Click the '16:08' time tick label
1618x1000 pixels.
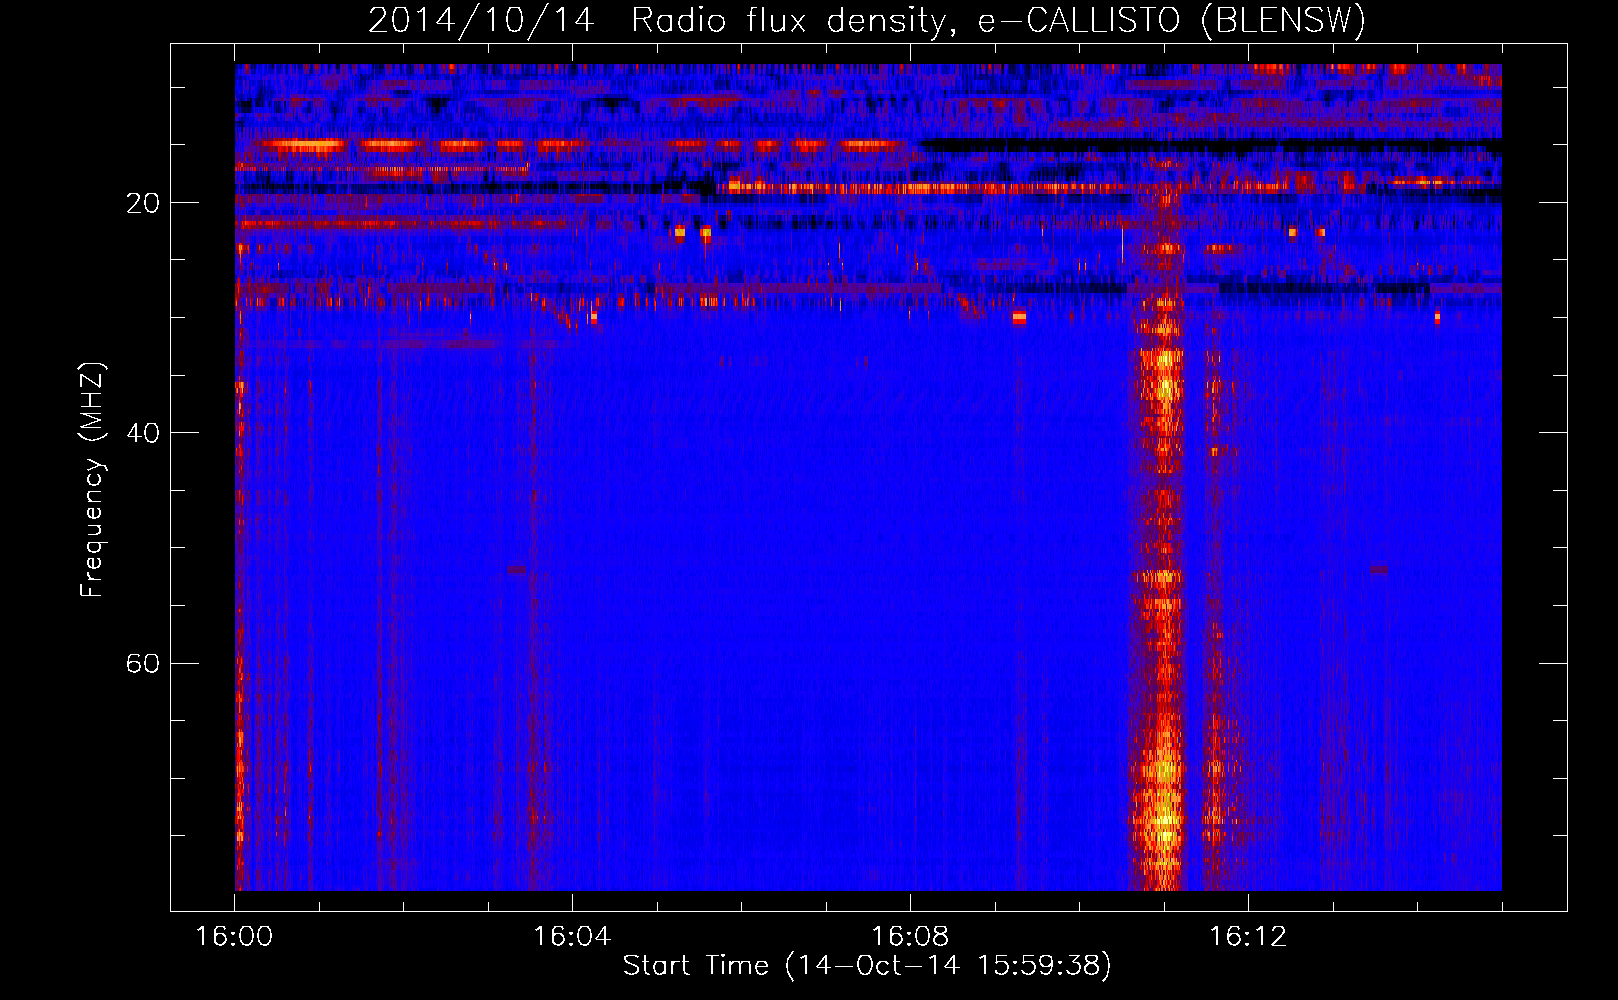coord(910,937)
